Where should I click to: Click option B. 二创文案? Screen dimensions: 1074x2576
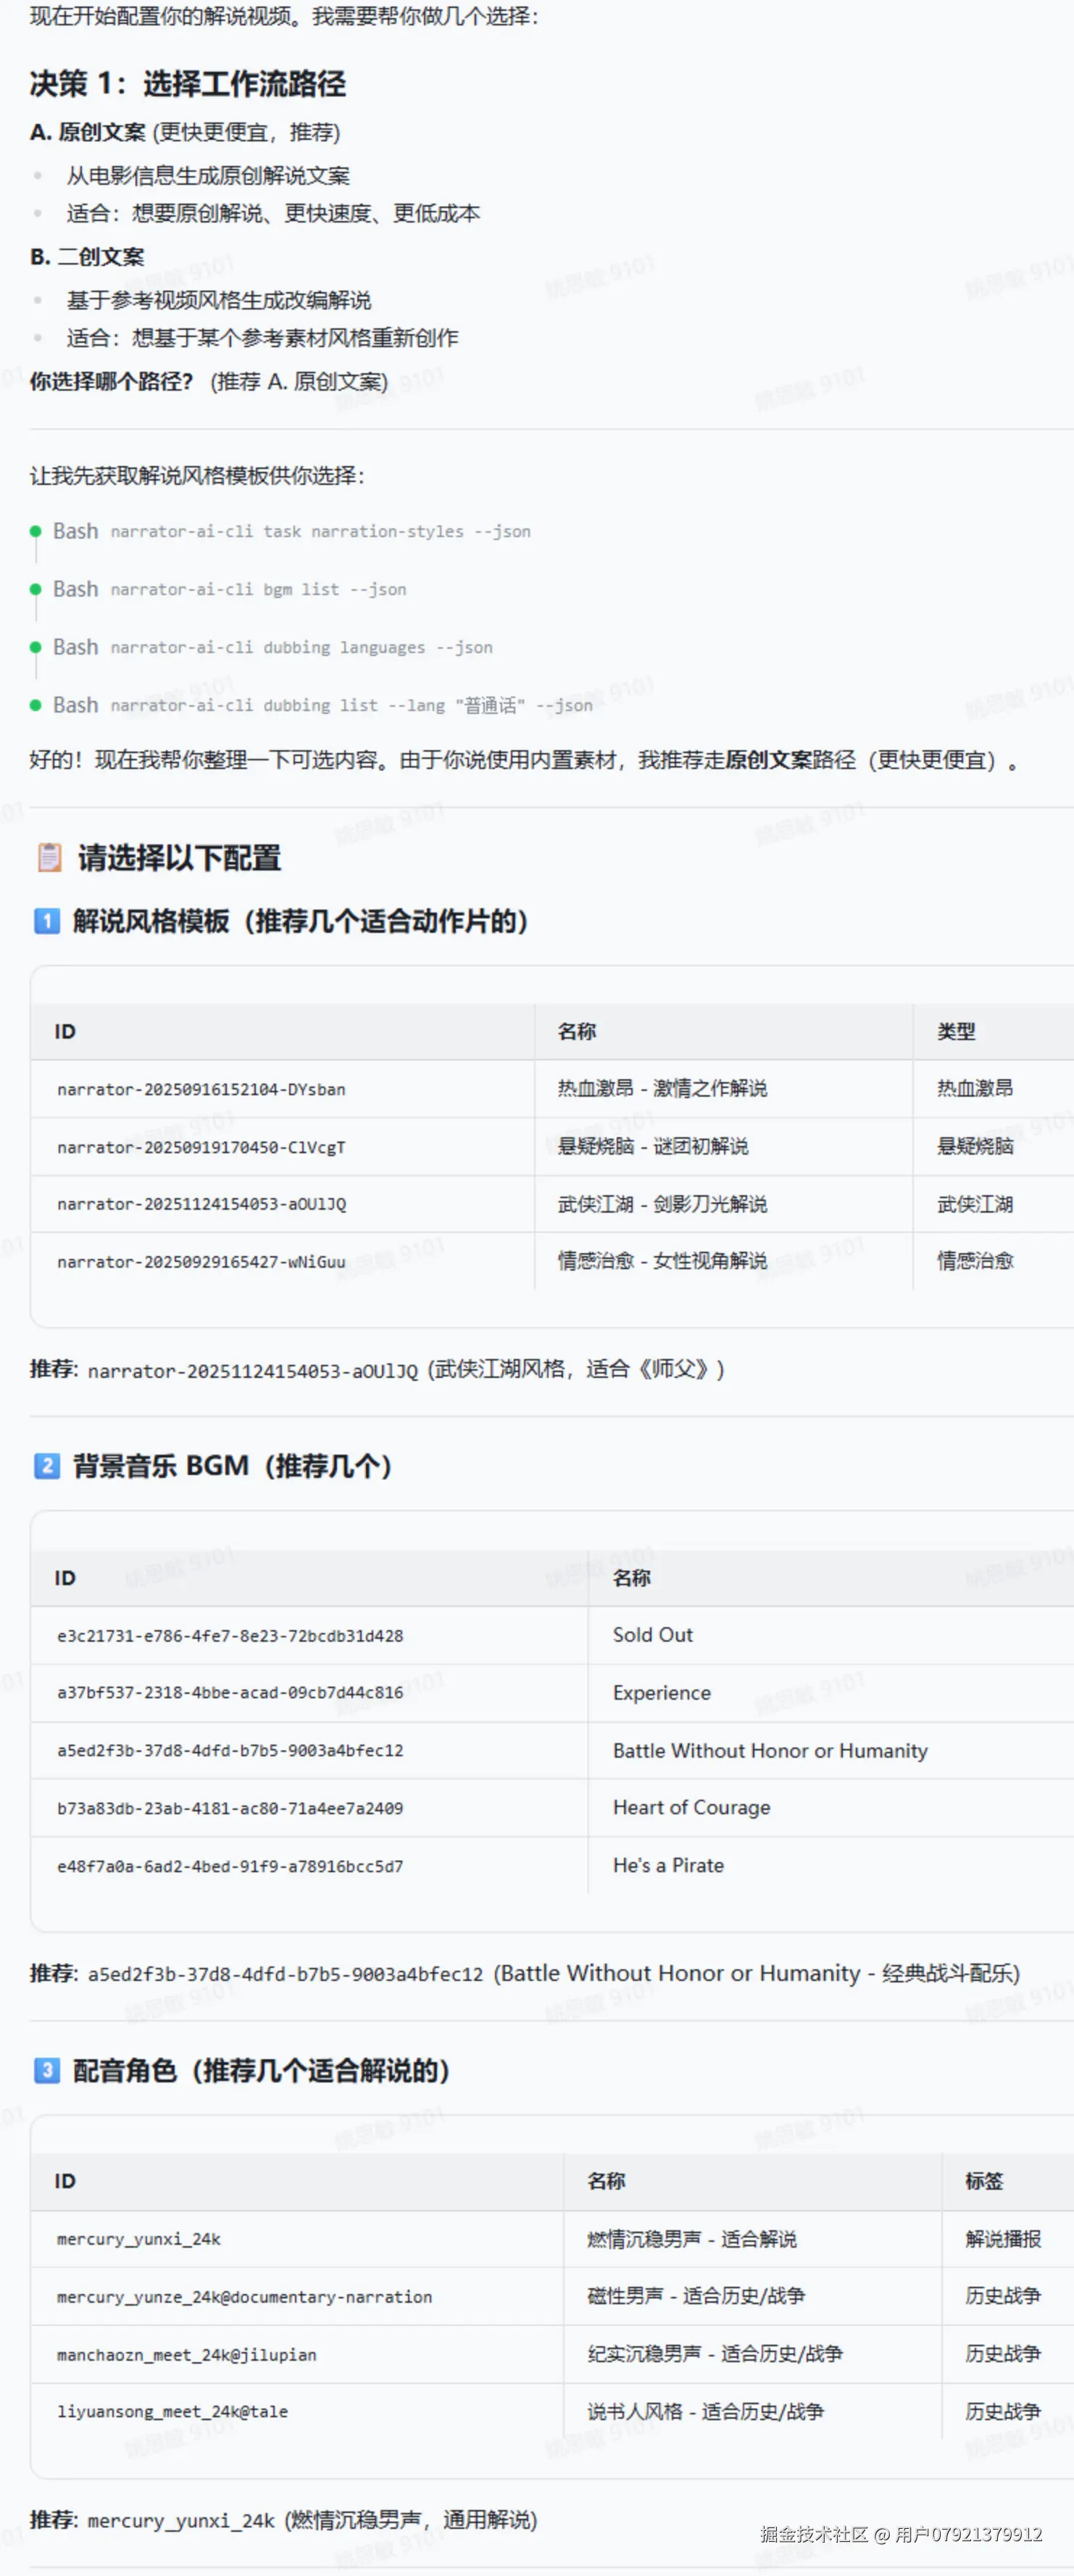[x=87, y=257]
